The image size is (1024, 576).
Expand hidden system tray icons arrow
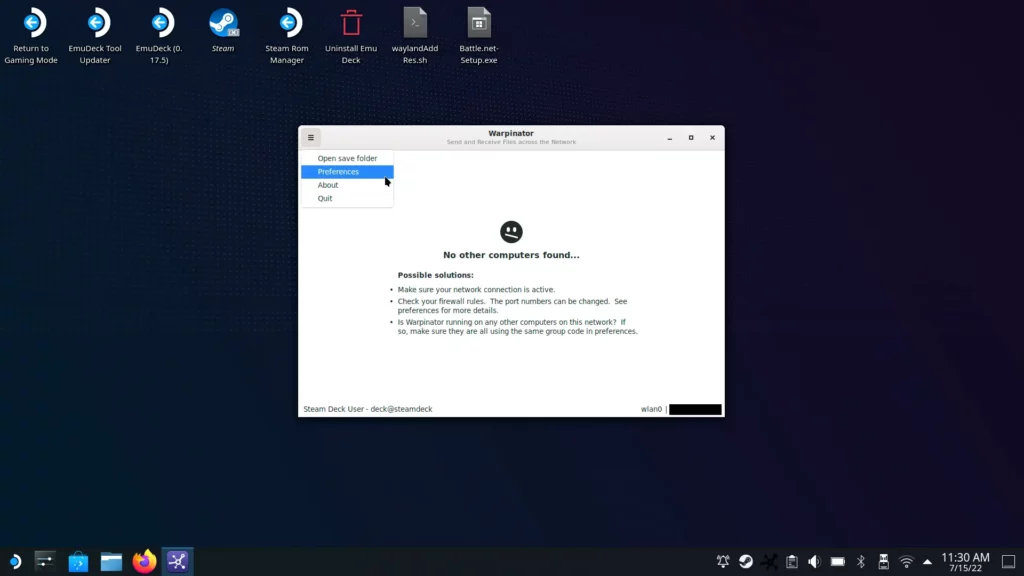[927, 562]
